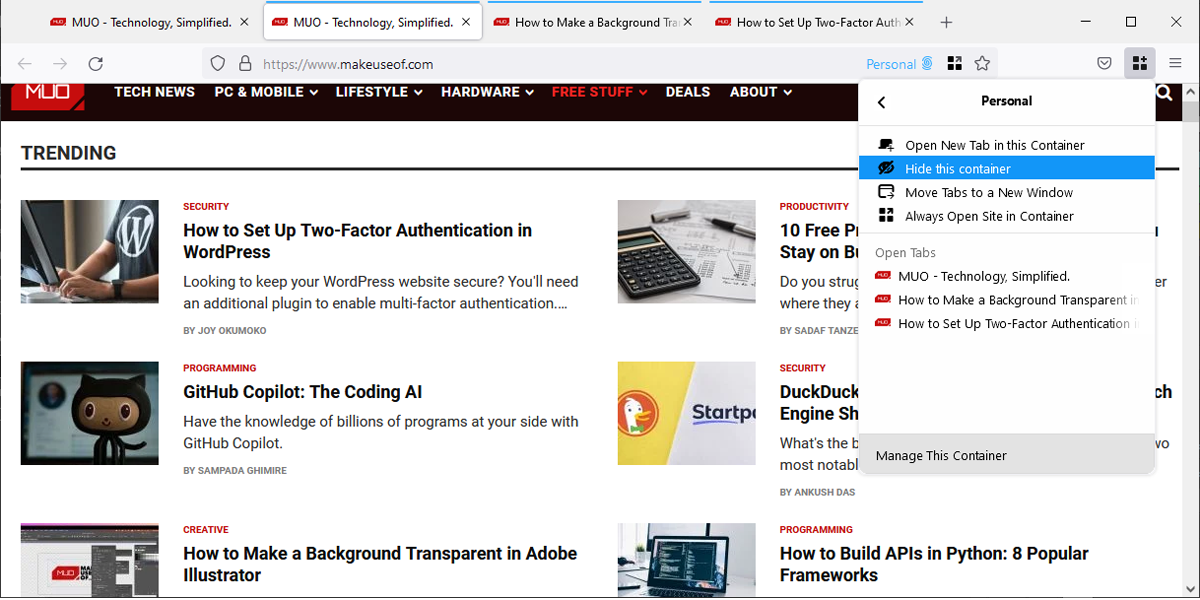
Task: Close the Background Transparent tab
Action: coord(688,22)
